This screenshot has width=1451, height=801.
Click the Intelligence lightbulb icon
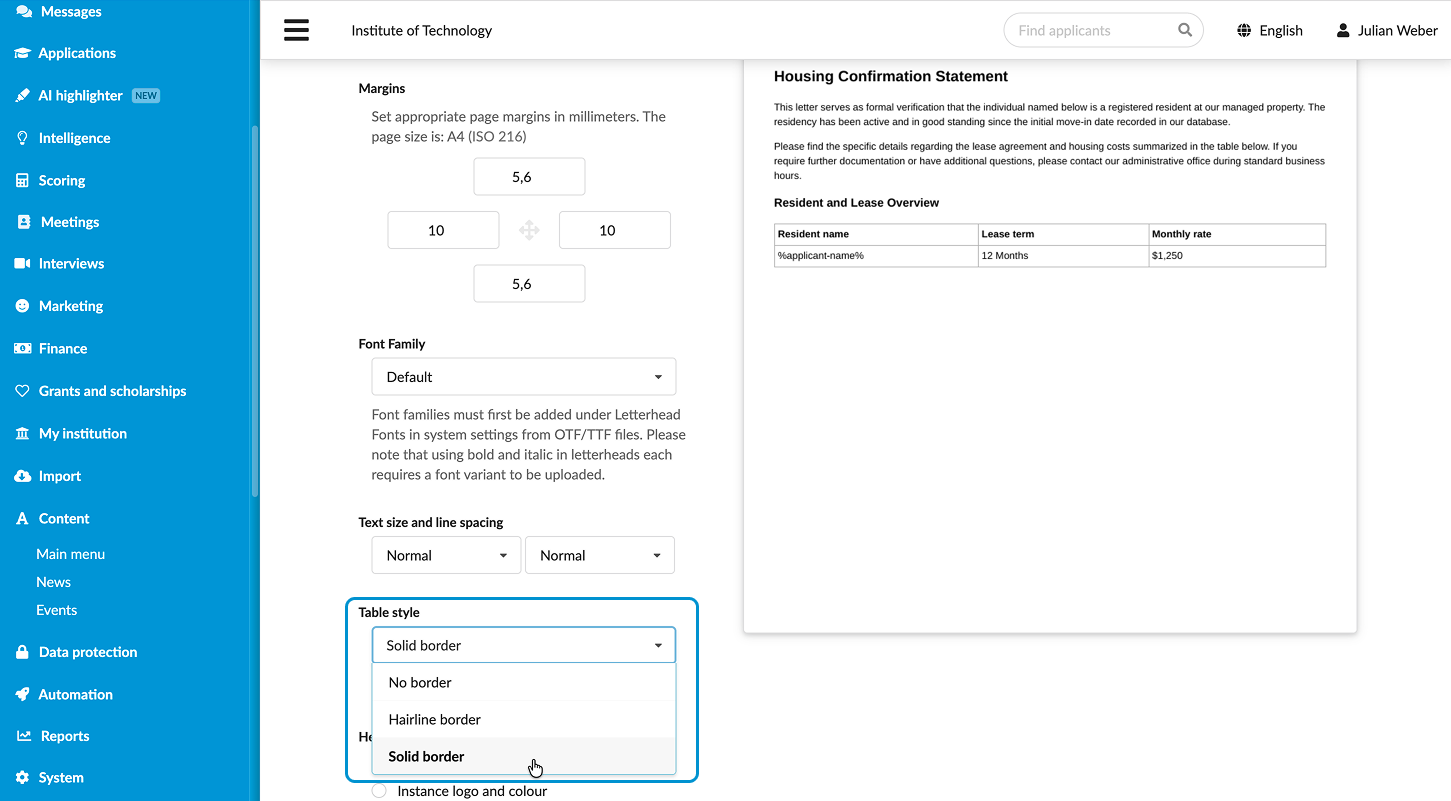coord(22,138)
